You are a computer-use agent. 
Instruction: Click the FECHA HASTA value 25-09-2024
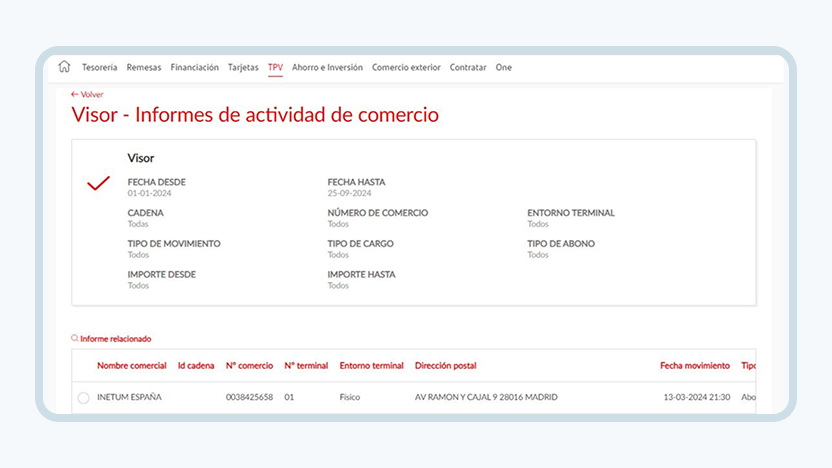pos(349,193)
